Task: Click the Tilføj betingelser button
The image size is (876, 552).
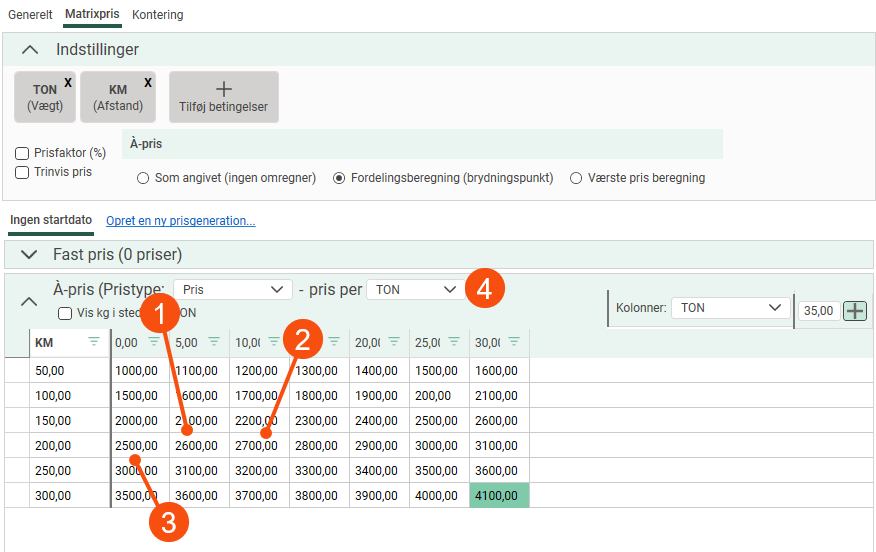Action: 223,97
